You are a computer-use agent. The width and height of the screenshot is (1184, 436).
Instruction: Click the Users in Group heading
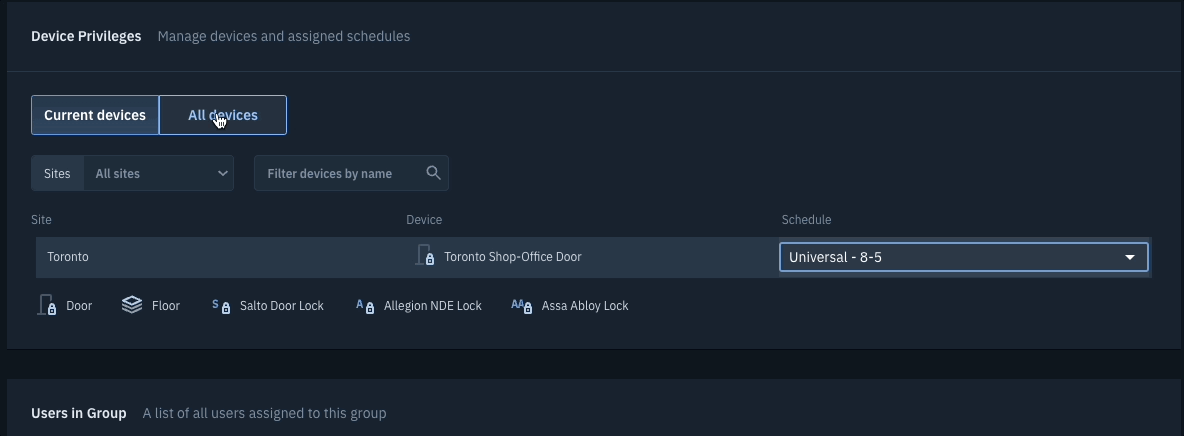tap(79, 413)
